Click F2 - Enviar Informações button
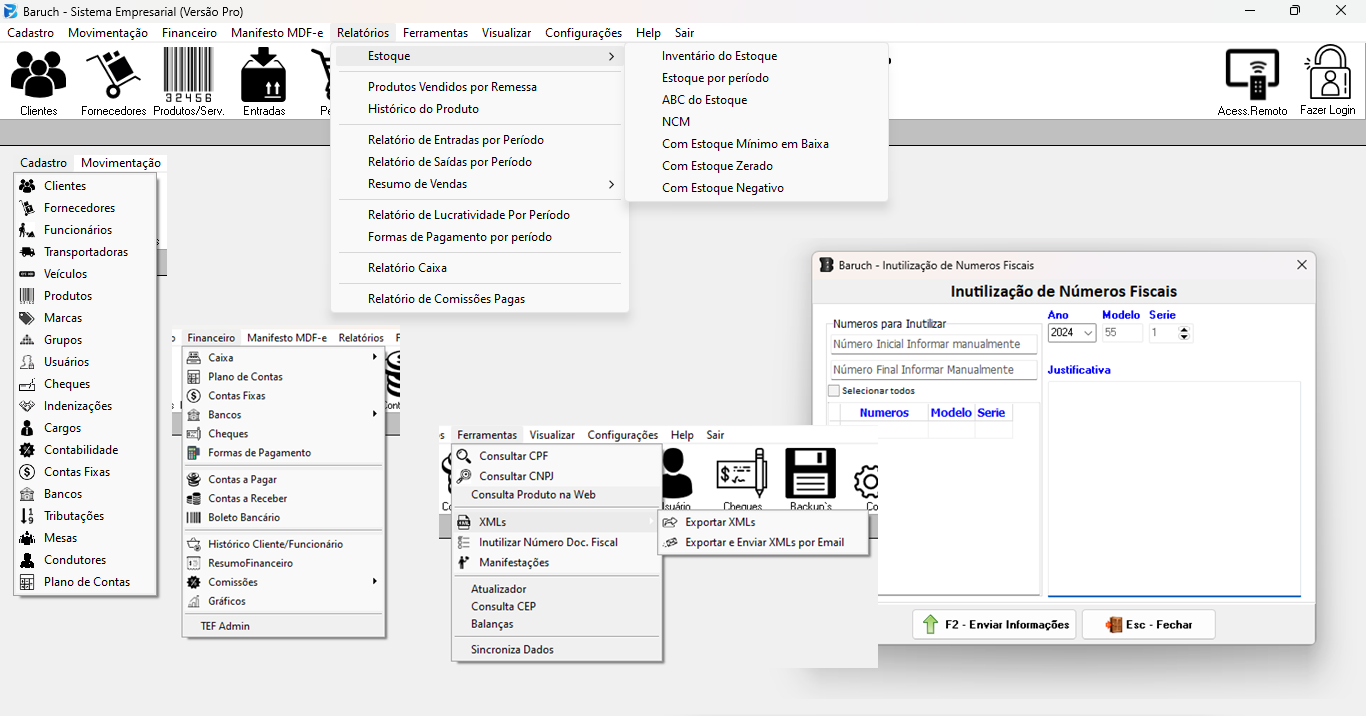This screenshot has height=716, width=1366. pyautogui.click(x=994, y=625)
